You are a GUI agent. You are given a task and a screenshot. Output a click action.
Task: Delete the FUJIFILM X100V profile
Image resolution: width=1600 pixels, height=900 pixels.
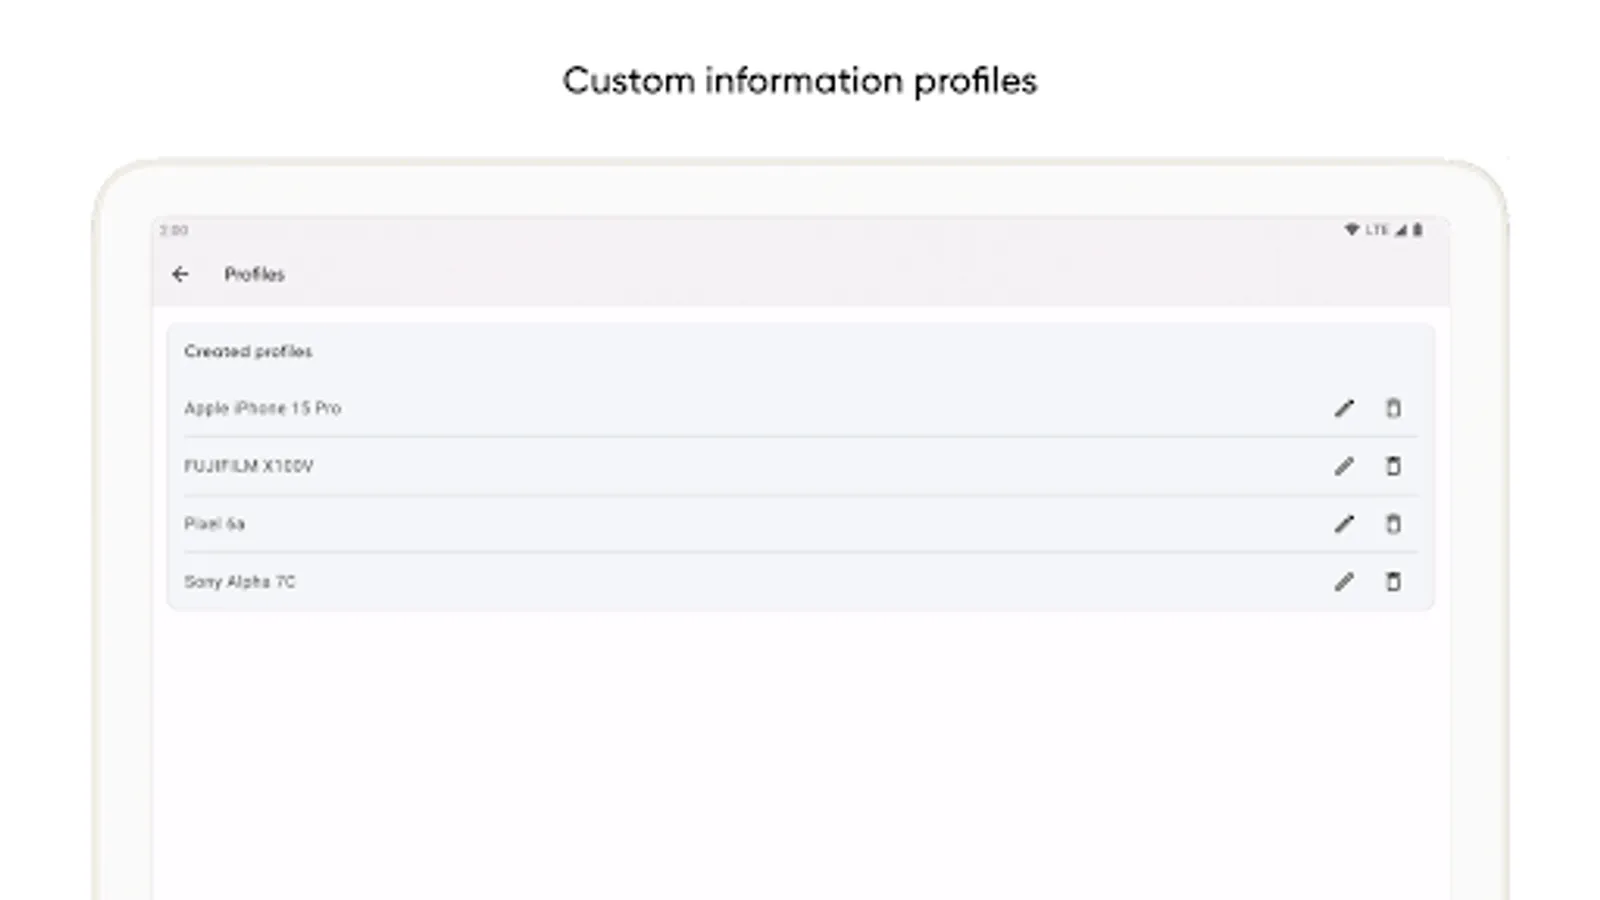pyautogui.click(x=1393, y=466)
